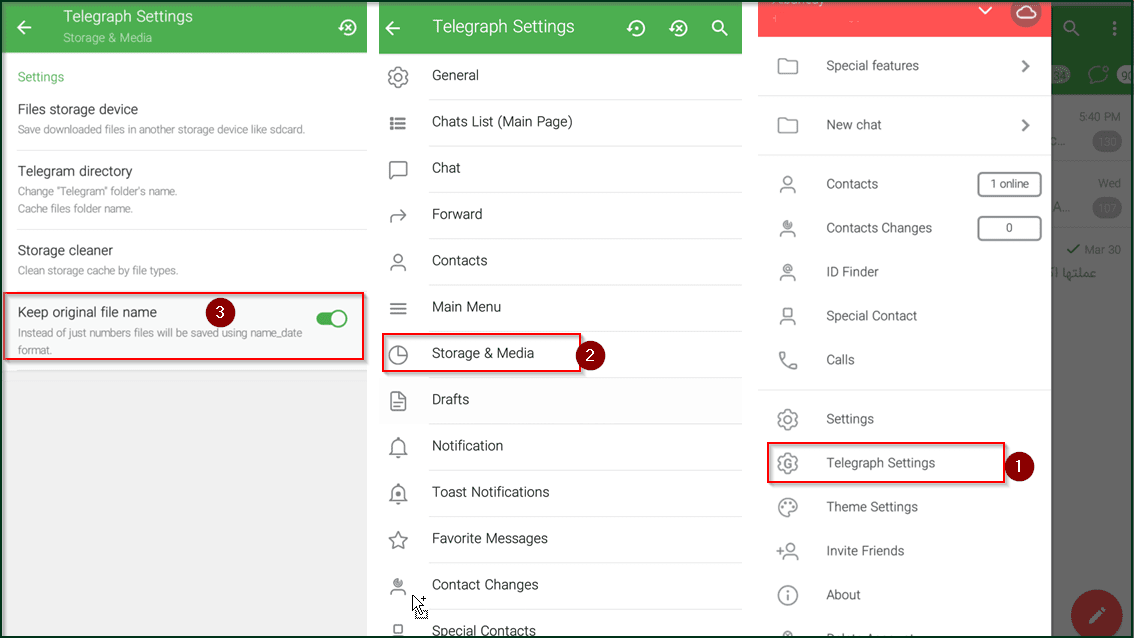Click the Favorite Messages star icon
The width and height of the screenshot is (1134, 638).
click(398, 540)
